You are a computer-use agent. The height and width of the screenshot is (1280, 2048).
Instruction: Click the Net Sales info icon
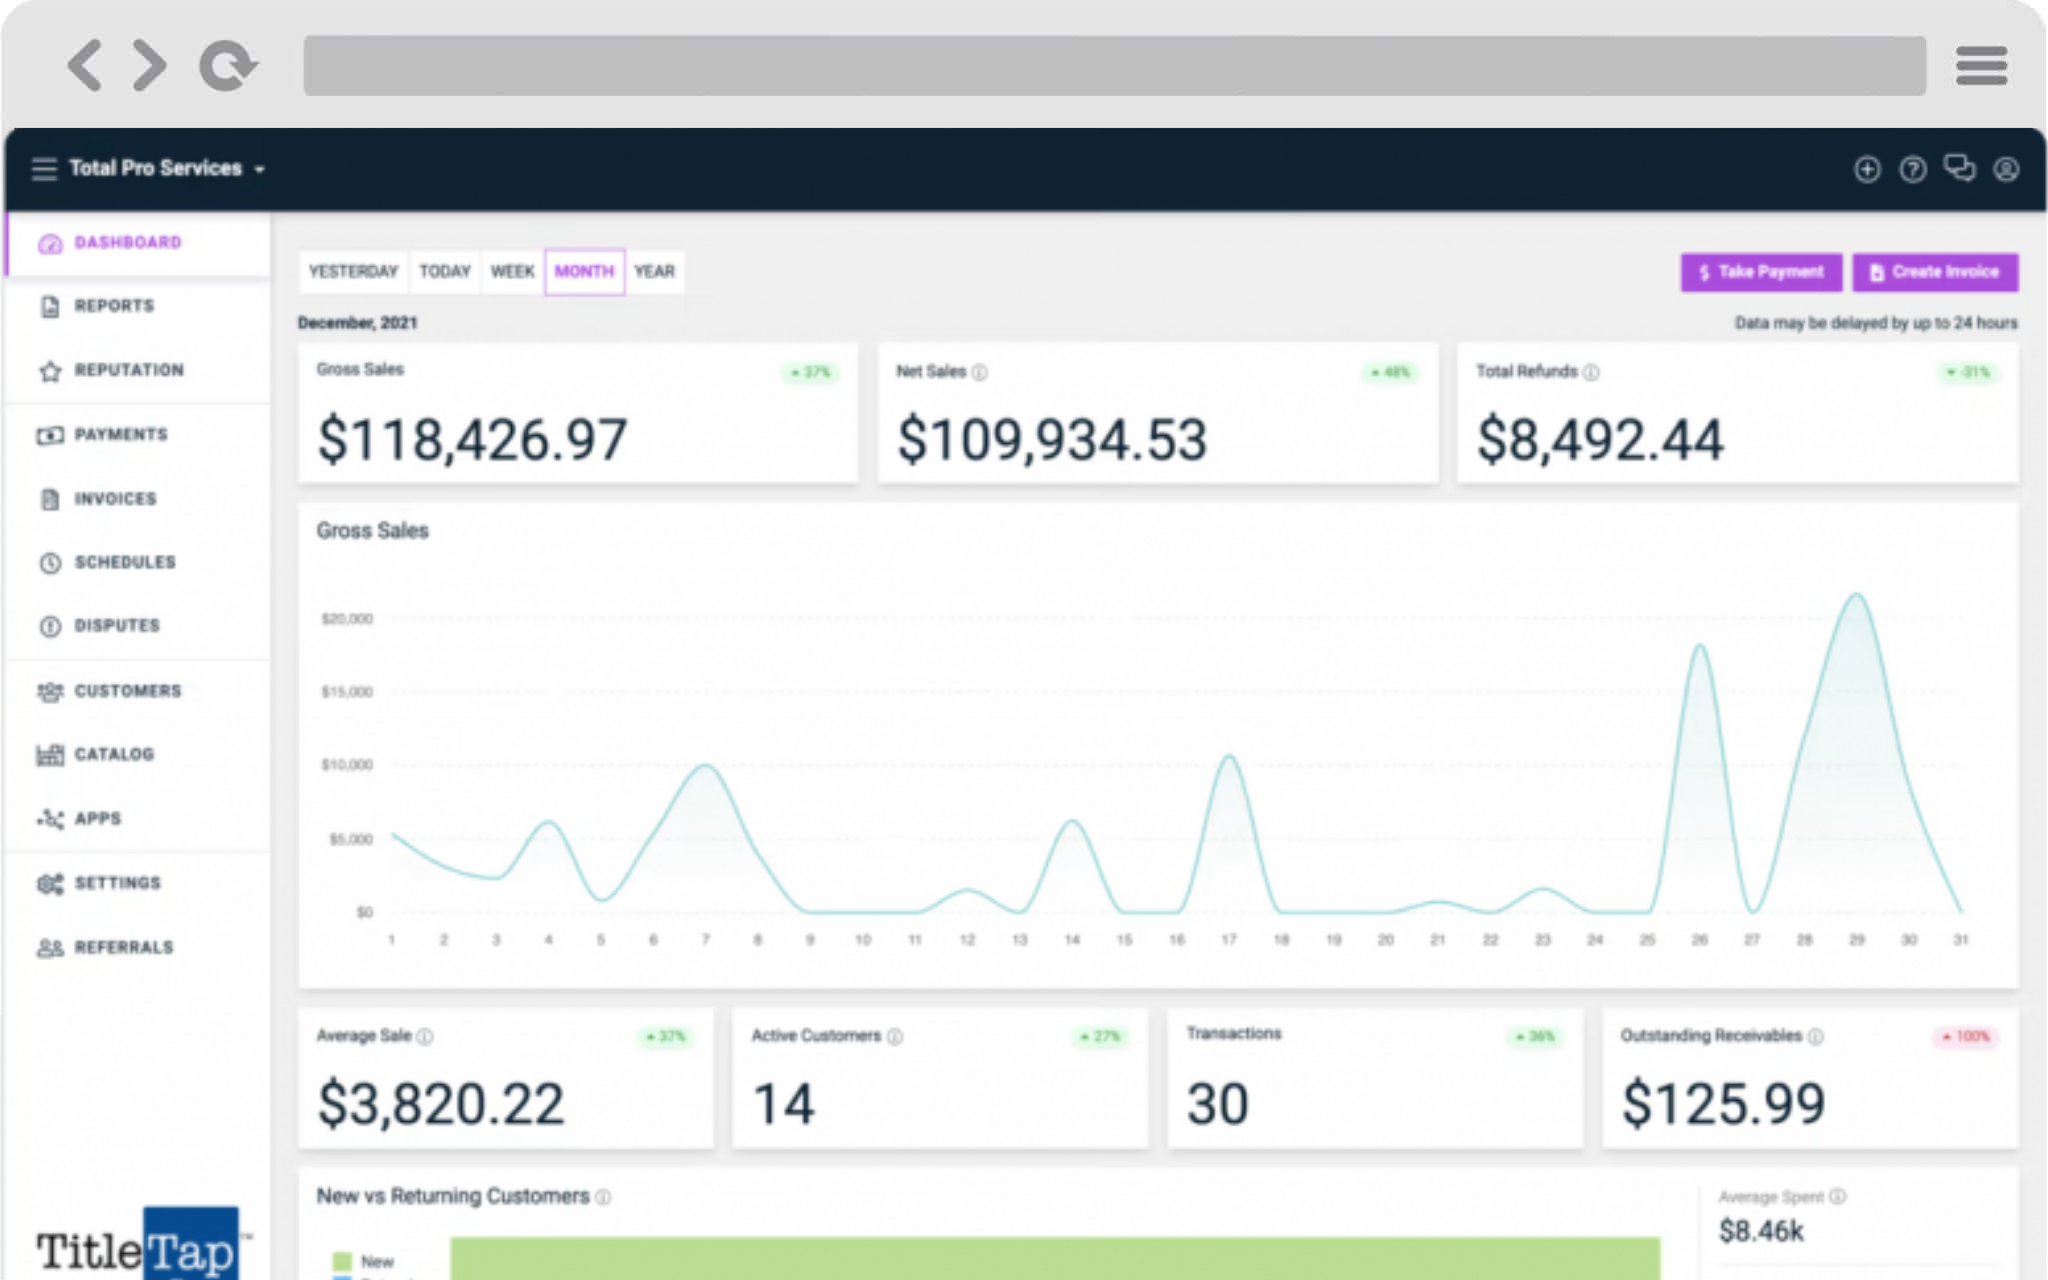coord(980,372)
